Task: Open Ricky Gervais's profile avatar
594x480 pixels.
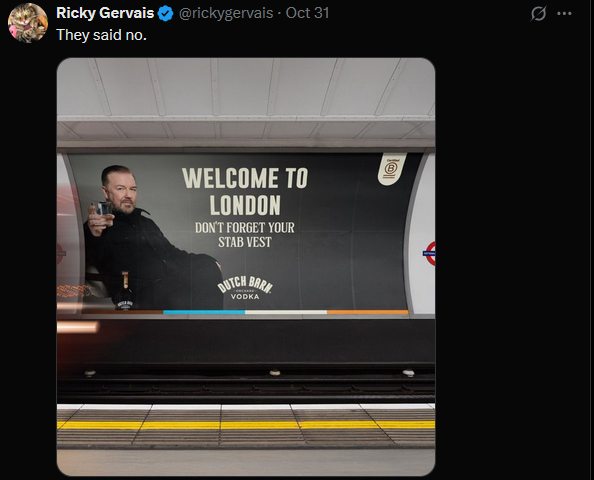Action: point(28,23)
